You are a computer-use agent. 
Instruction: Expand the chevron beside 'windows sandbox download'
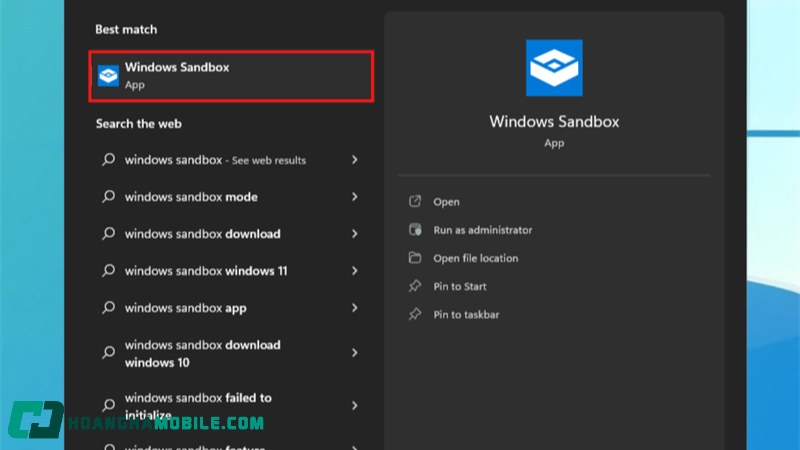click(355, 234)
